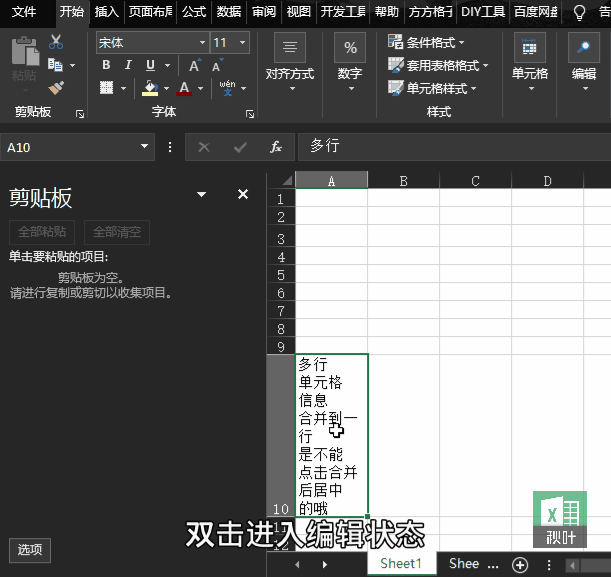611x577 pixels.
Task: Open underline style dropdown arrow
Action: click(x=168, y=65)
